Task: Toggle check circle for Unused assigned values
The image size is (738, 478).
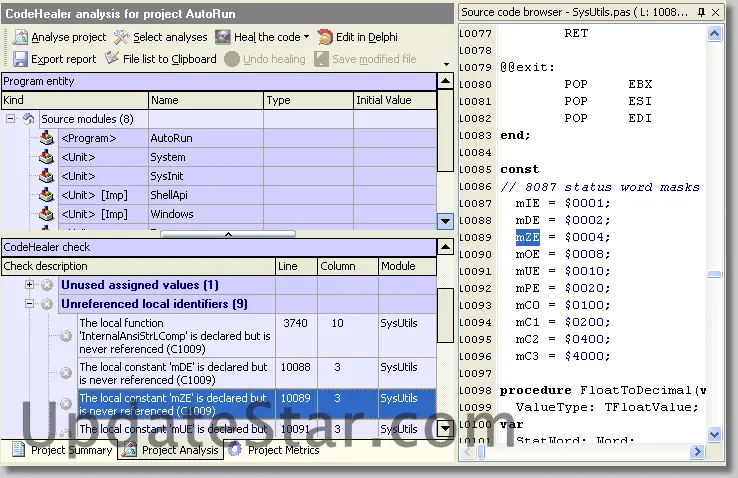Action: point(47,285)
